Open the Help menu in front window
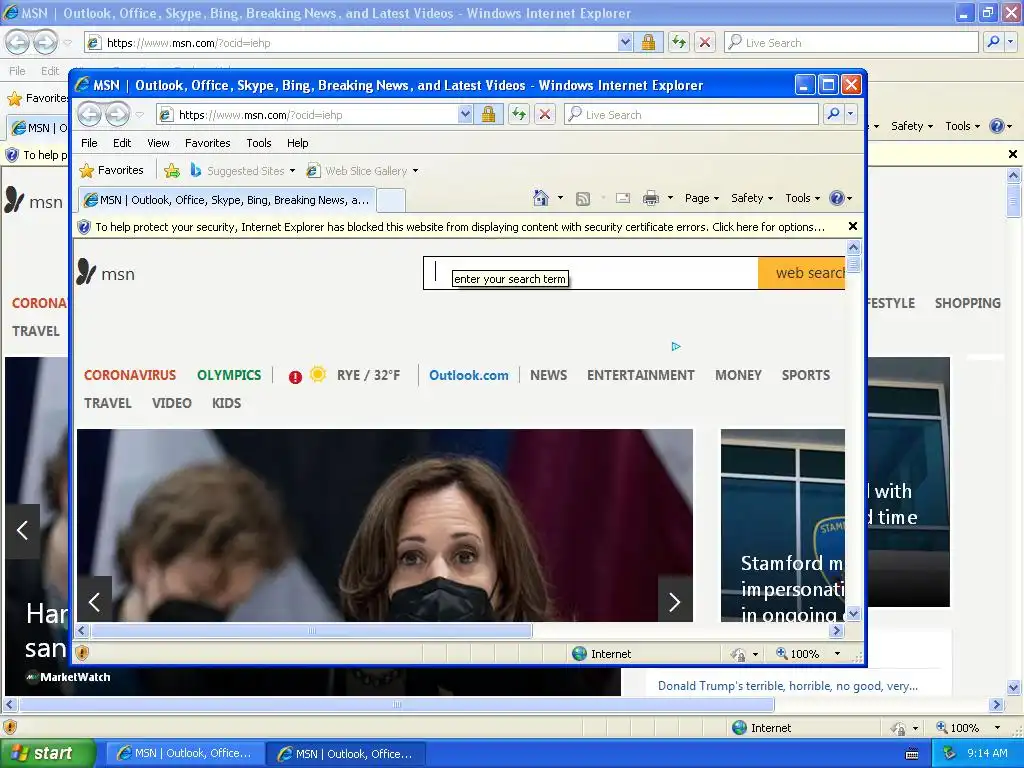The width and height of the screenshot is (1024, 768). tap(297, 143)
